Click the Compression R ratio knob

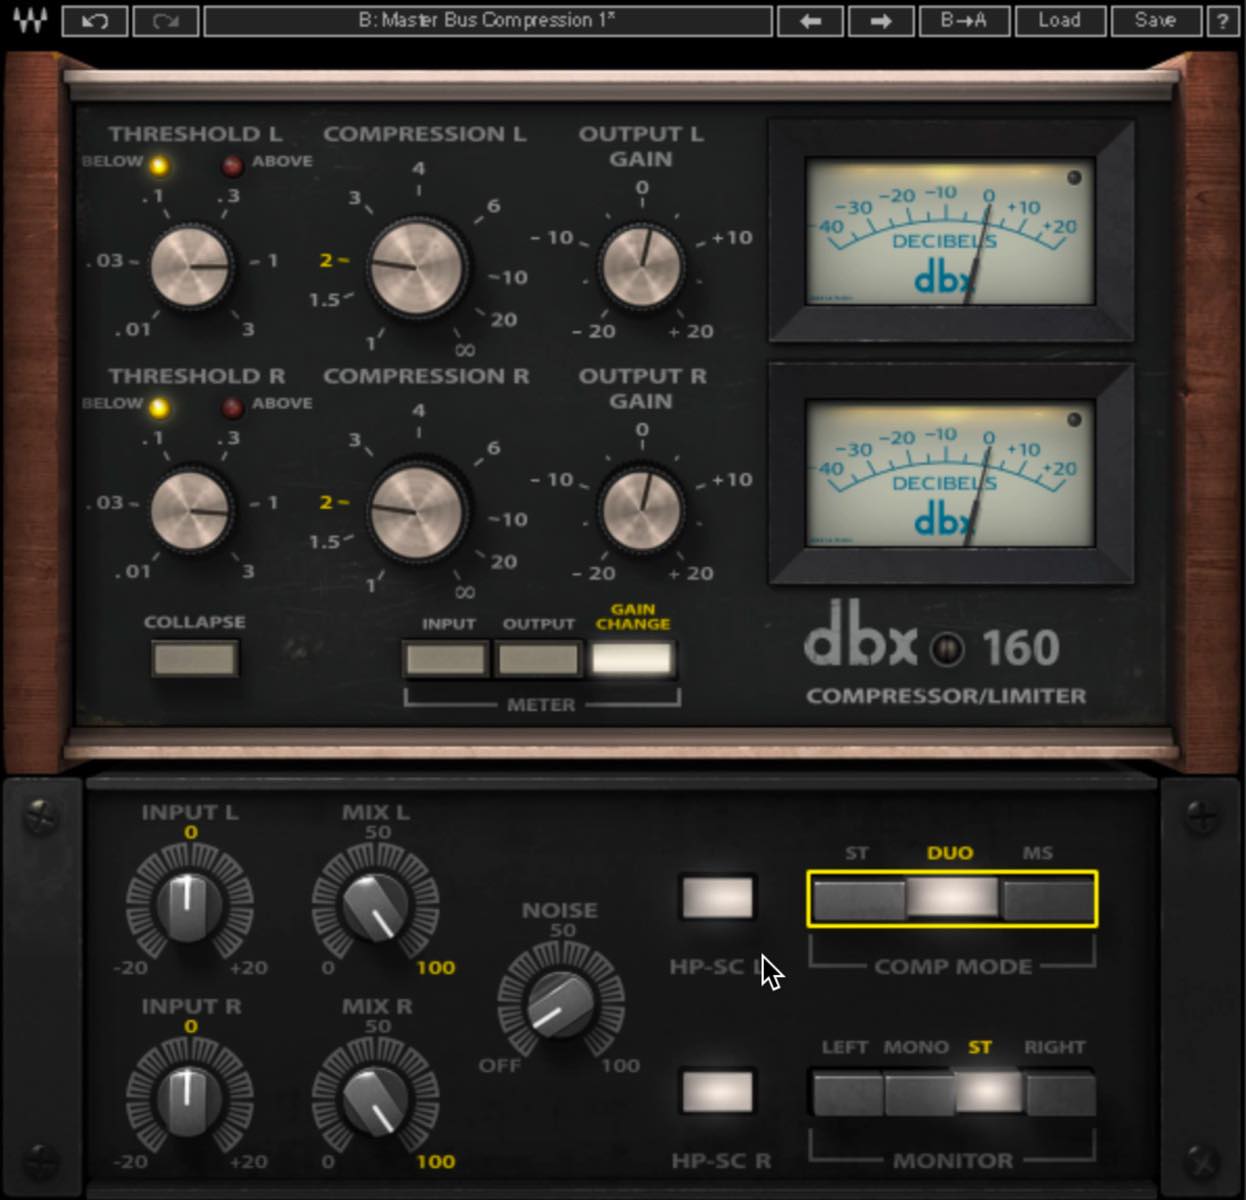pyautogui.click(x=417, y=509)
